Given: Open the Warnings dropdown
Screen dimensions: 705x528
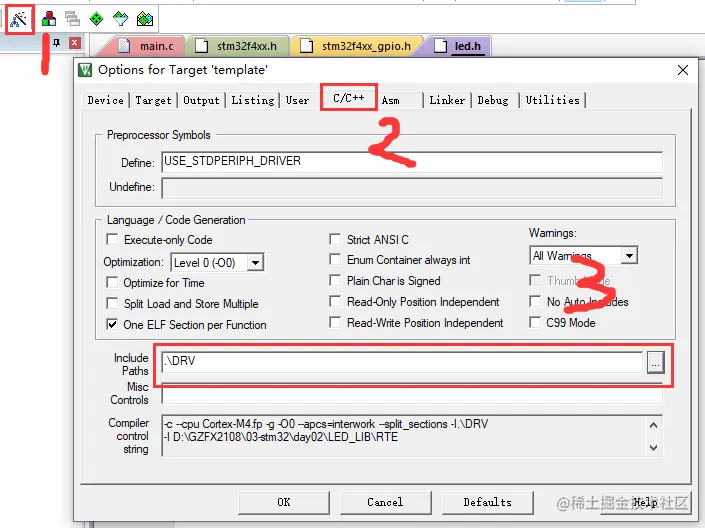Looking at the screenshot, I should 629,255.
